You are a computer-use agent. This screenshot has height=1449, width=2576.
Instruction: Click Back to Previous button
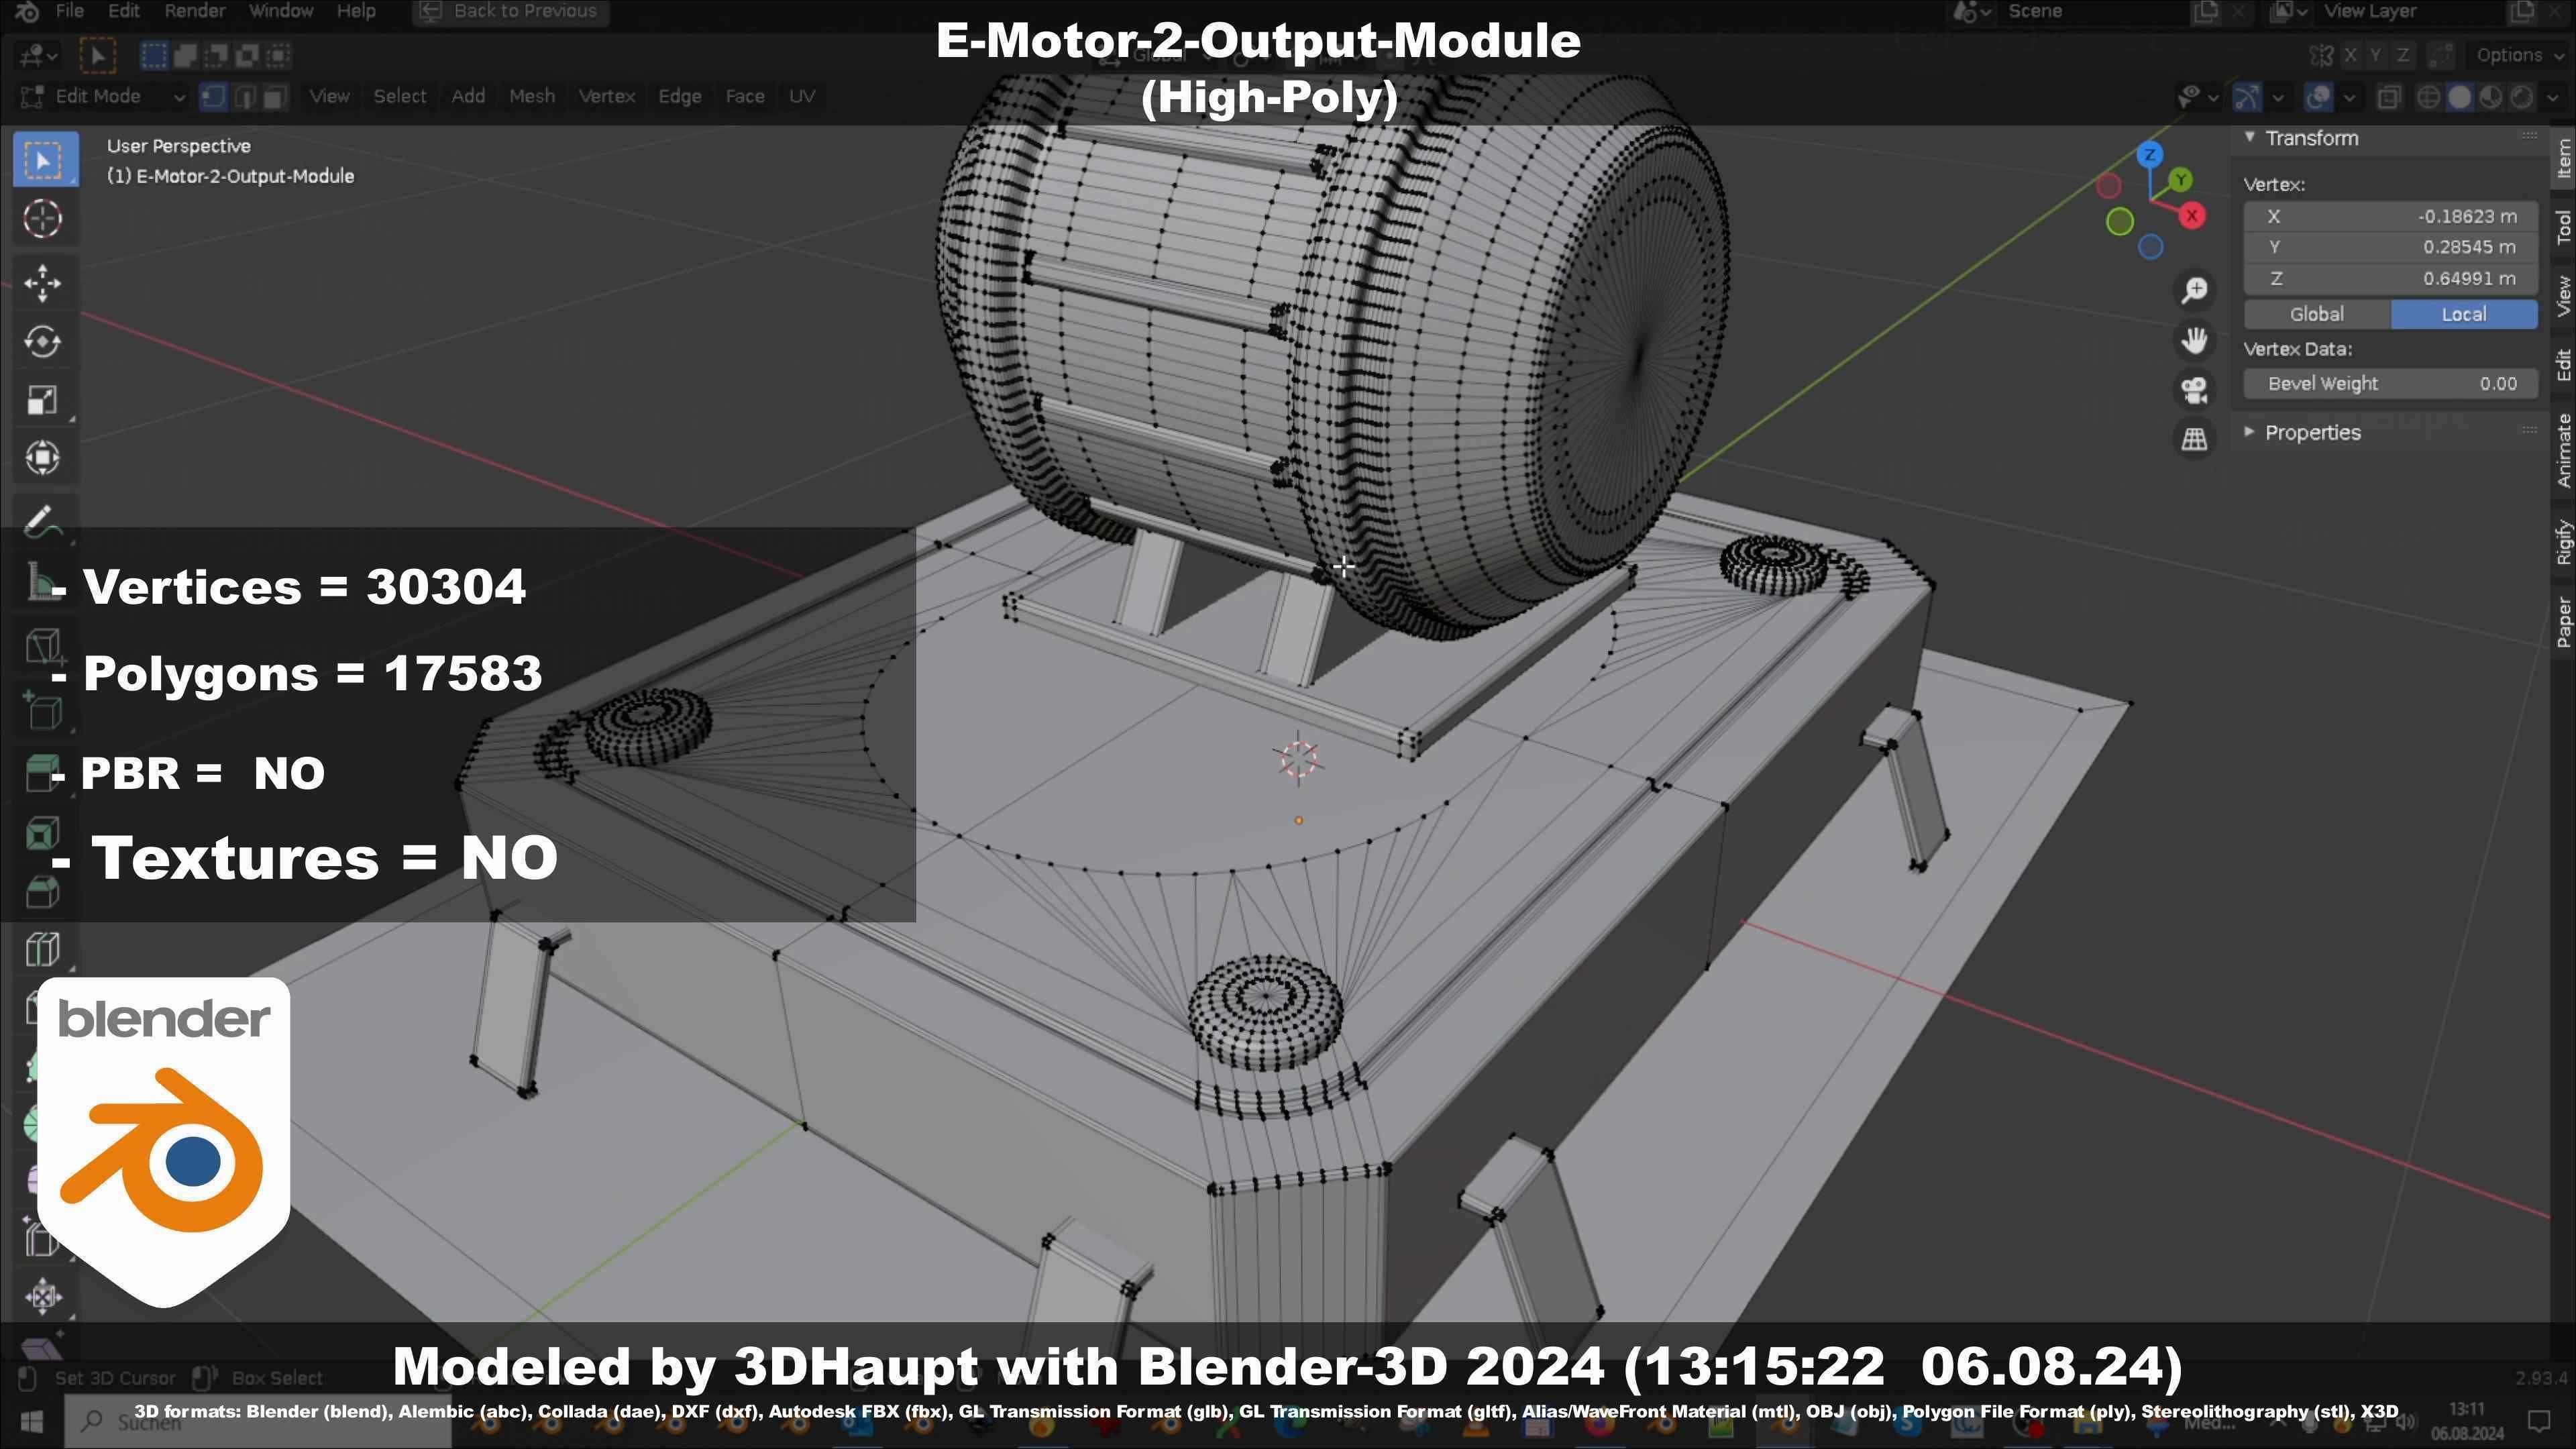pos(511,12)
